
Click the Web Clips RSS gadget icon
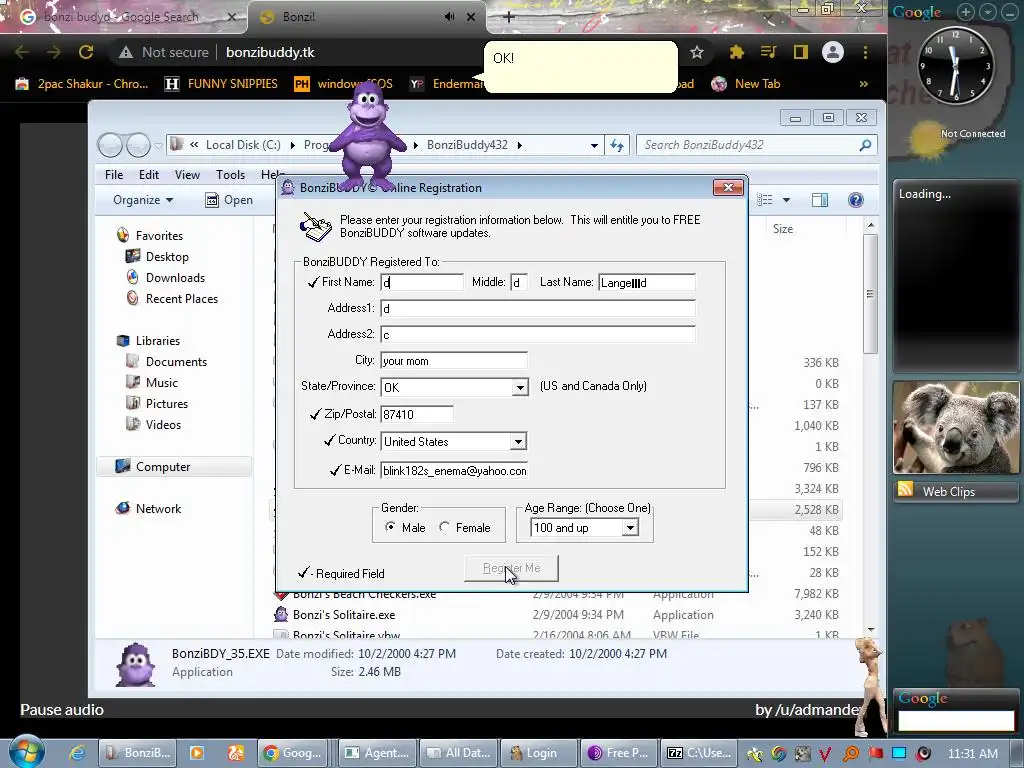905,490
